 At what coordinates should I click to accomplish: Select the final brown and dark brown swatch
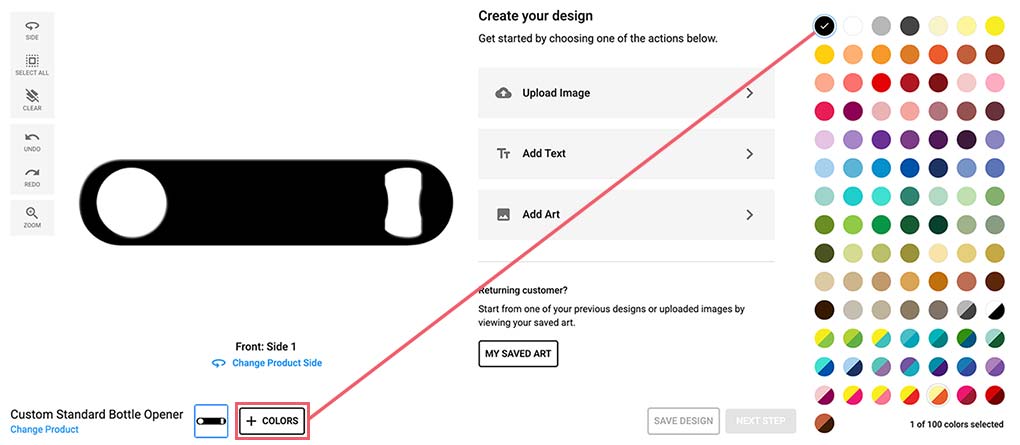click(824, 423)
